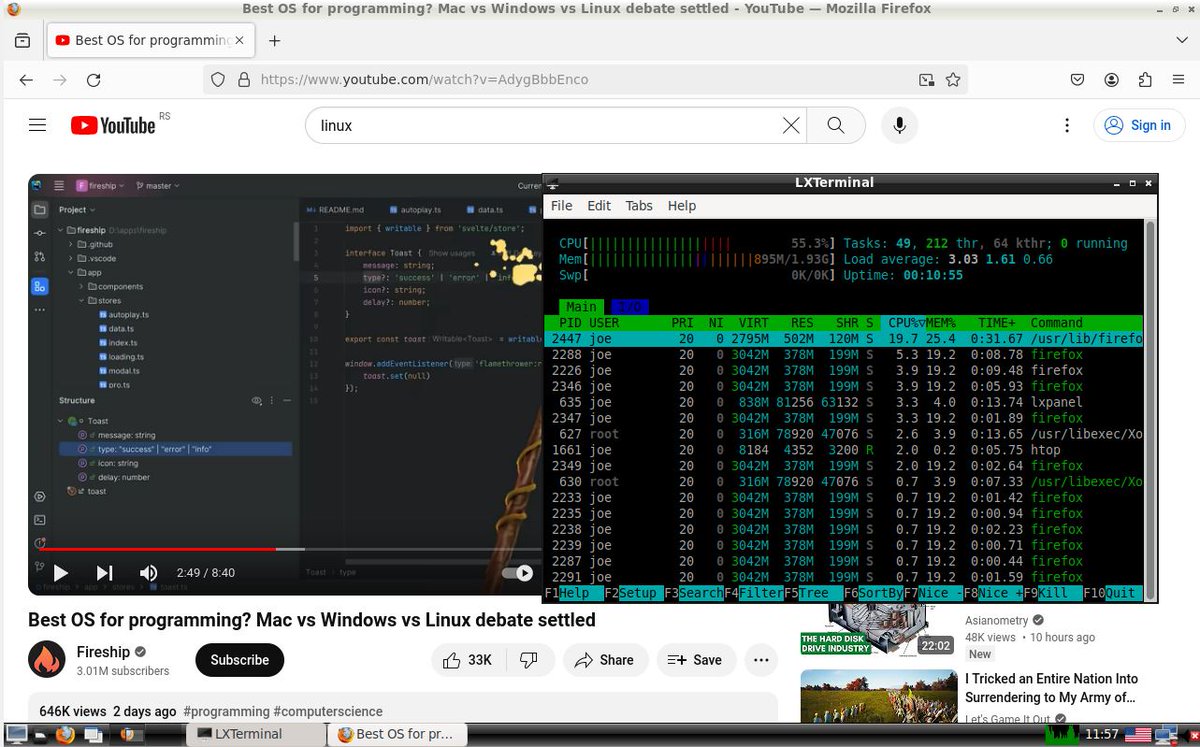Click the YouTube search input field
The width and height of the screenshot is (1200, 747).
click(545, 125)
